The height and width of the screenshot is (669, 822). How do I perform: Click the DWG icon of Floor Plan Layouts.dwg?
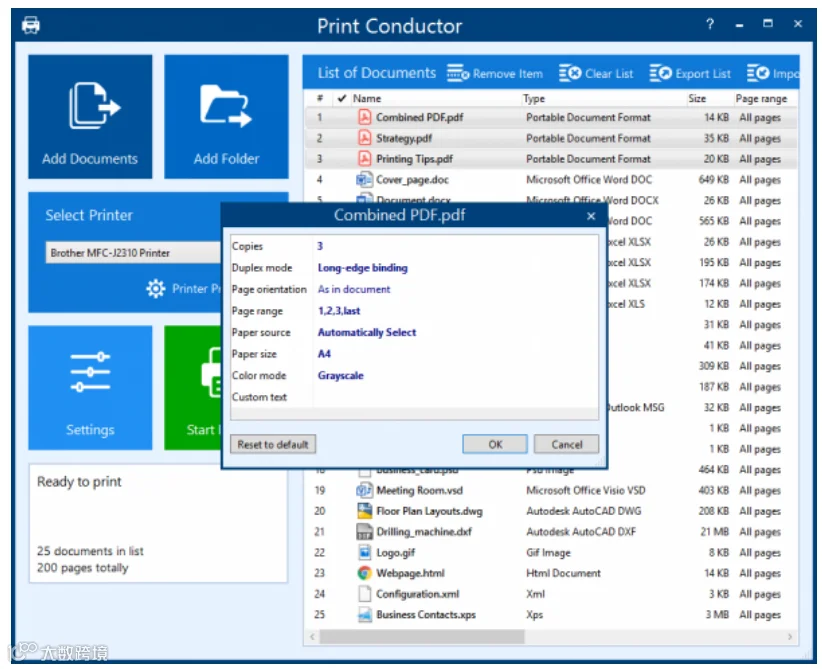(x=364, y=511)
